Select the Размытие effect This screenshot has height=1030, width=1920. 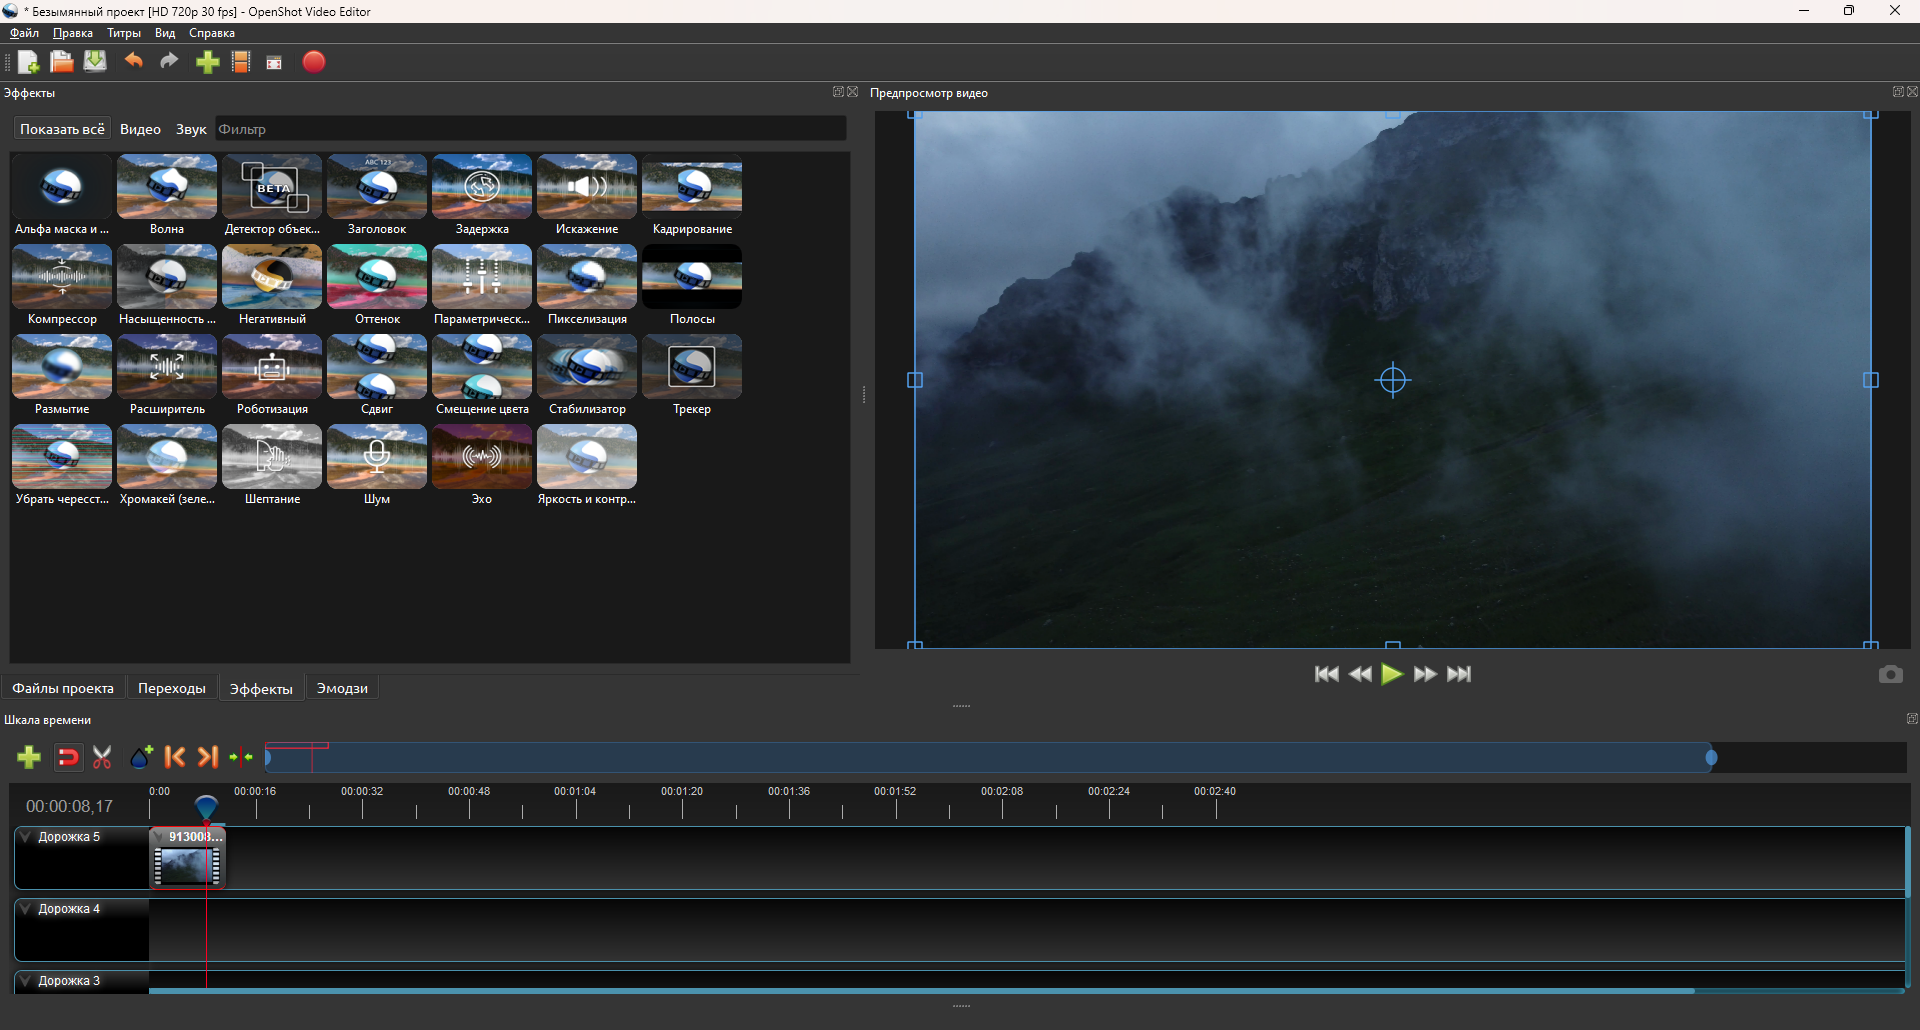[62, 376]
